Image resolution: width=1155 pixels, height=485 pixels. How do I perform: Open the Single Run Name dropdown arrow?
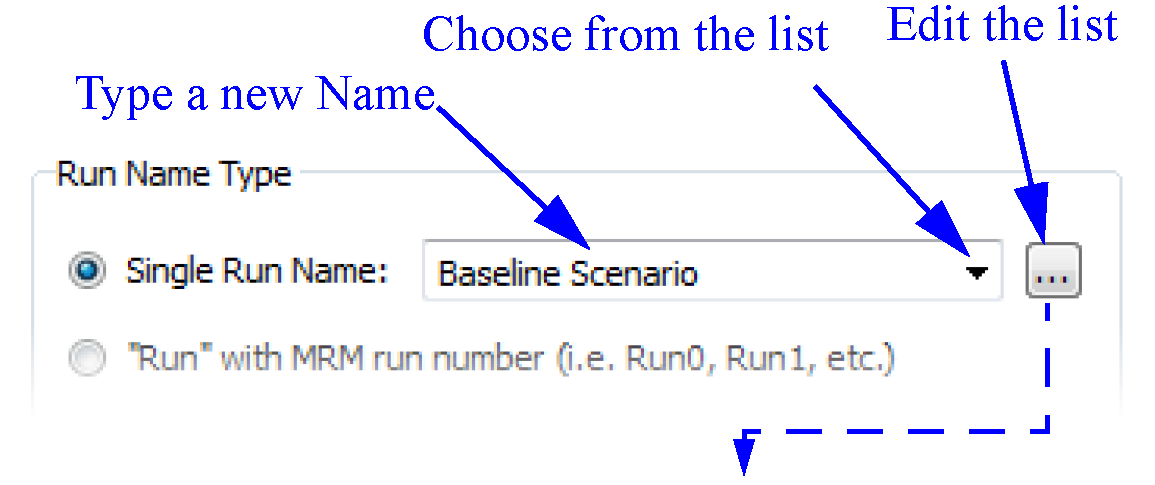point(977,272)
